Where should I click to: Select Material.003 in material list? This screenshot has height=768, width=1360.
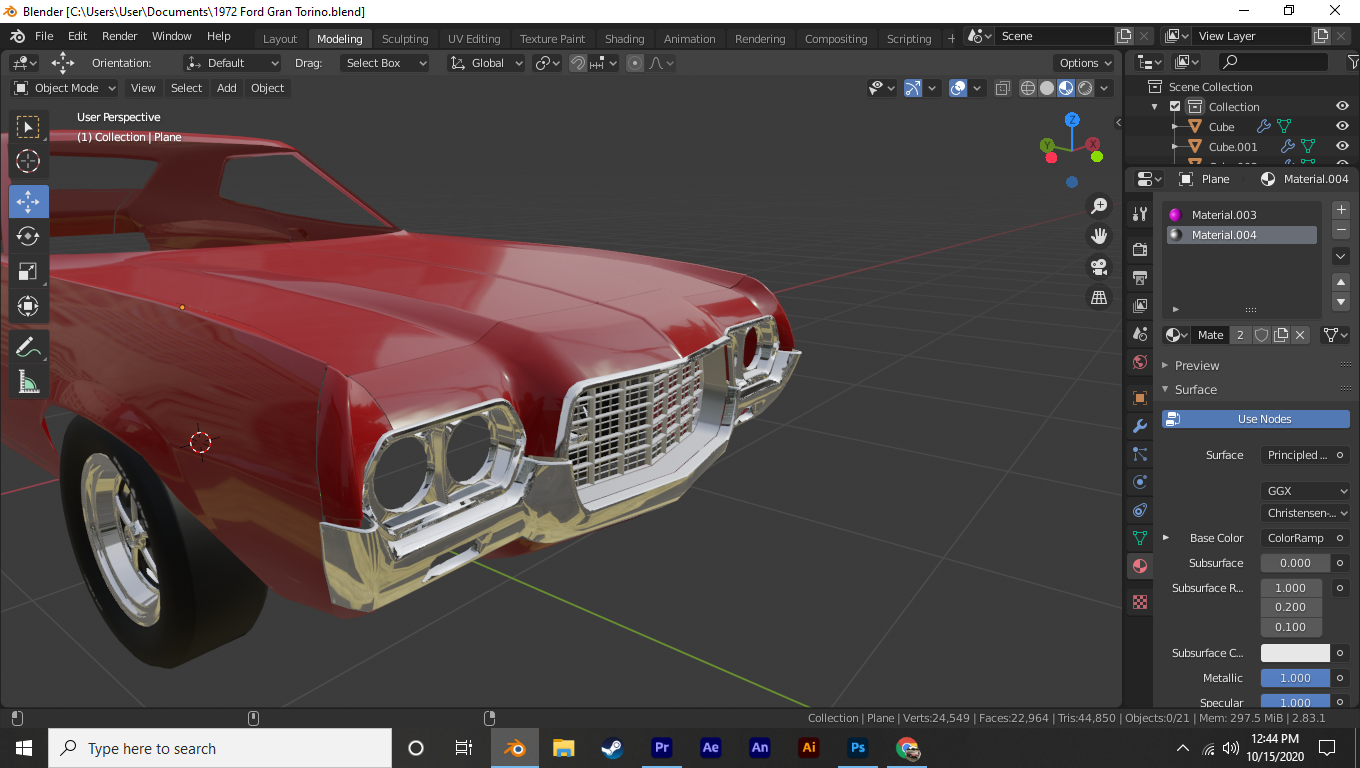tap(1240, 215)
